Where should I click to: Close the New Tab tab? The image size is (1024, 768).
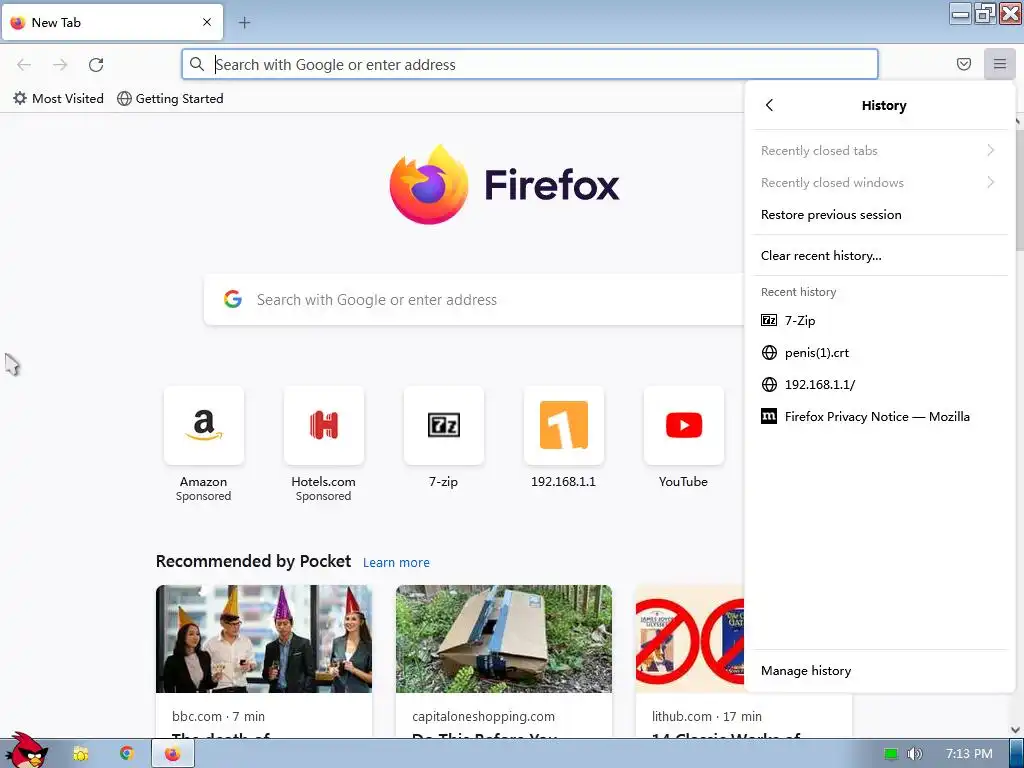click(x=207, y=22)
